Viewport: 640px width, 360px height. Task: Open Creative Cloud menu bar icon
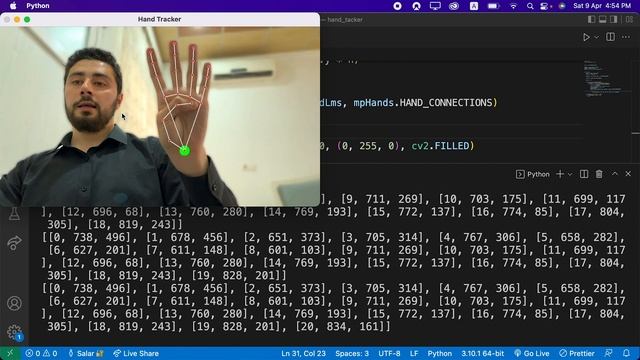(x=454, y=6)
